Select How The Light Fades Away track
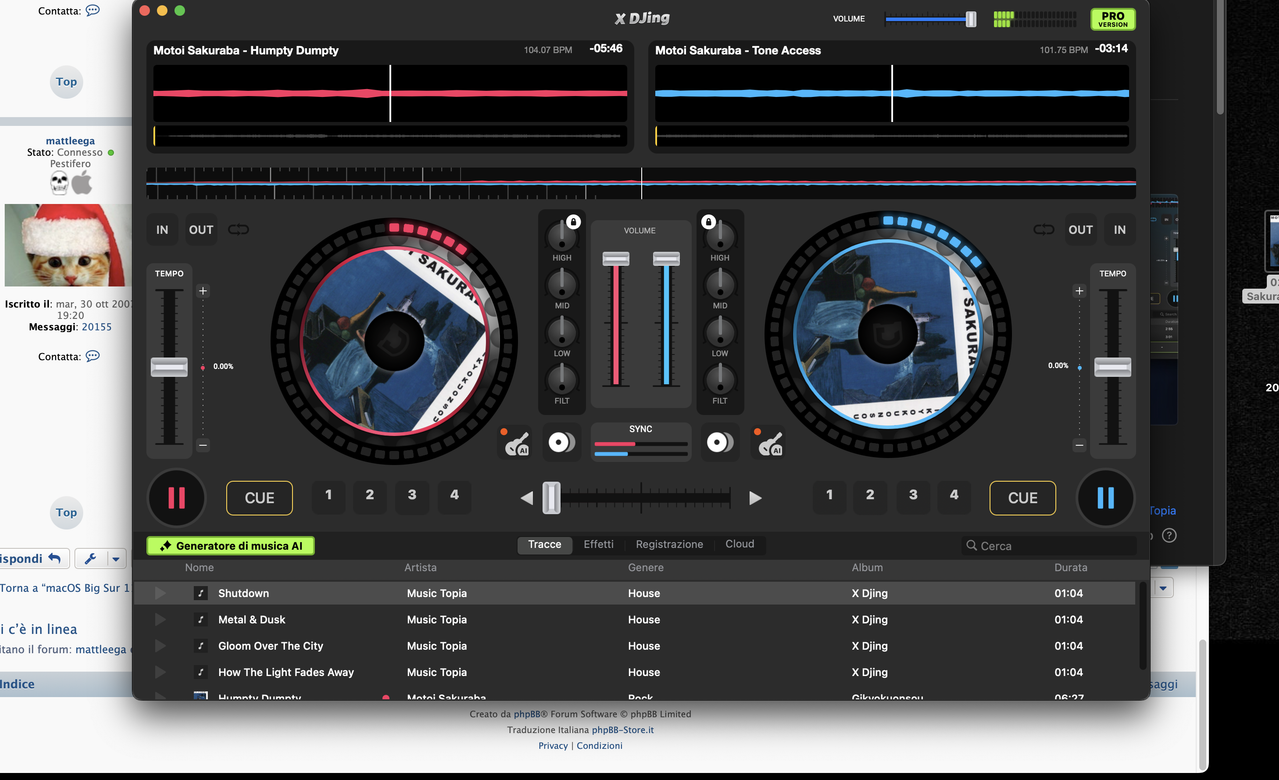1279x780 pixels. pos(635,672)
